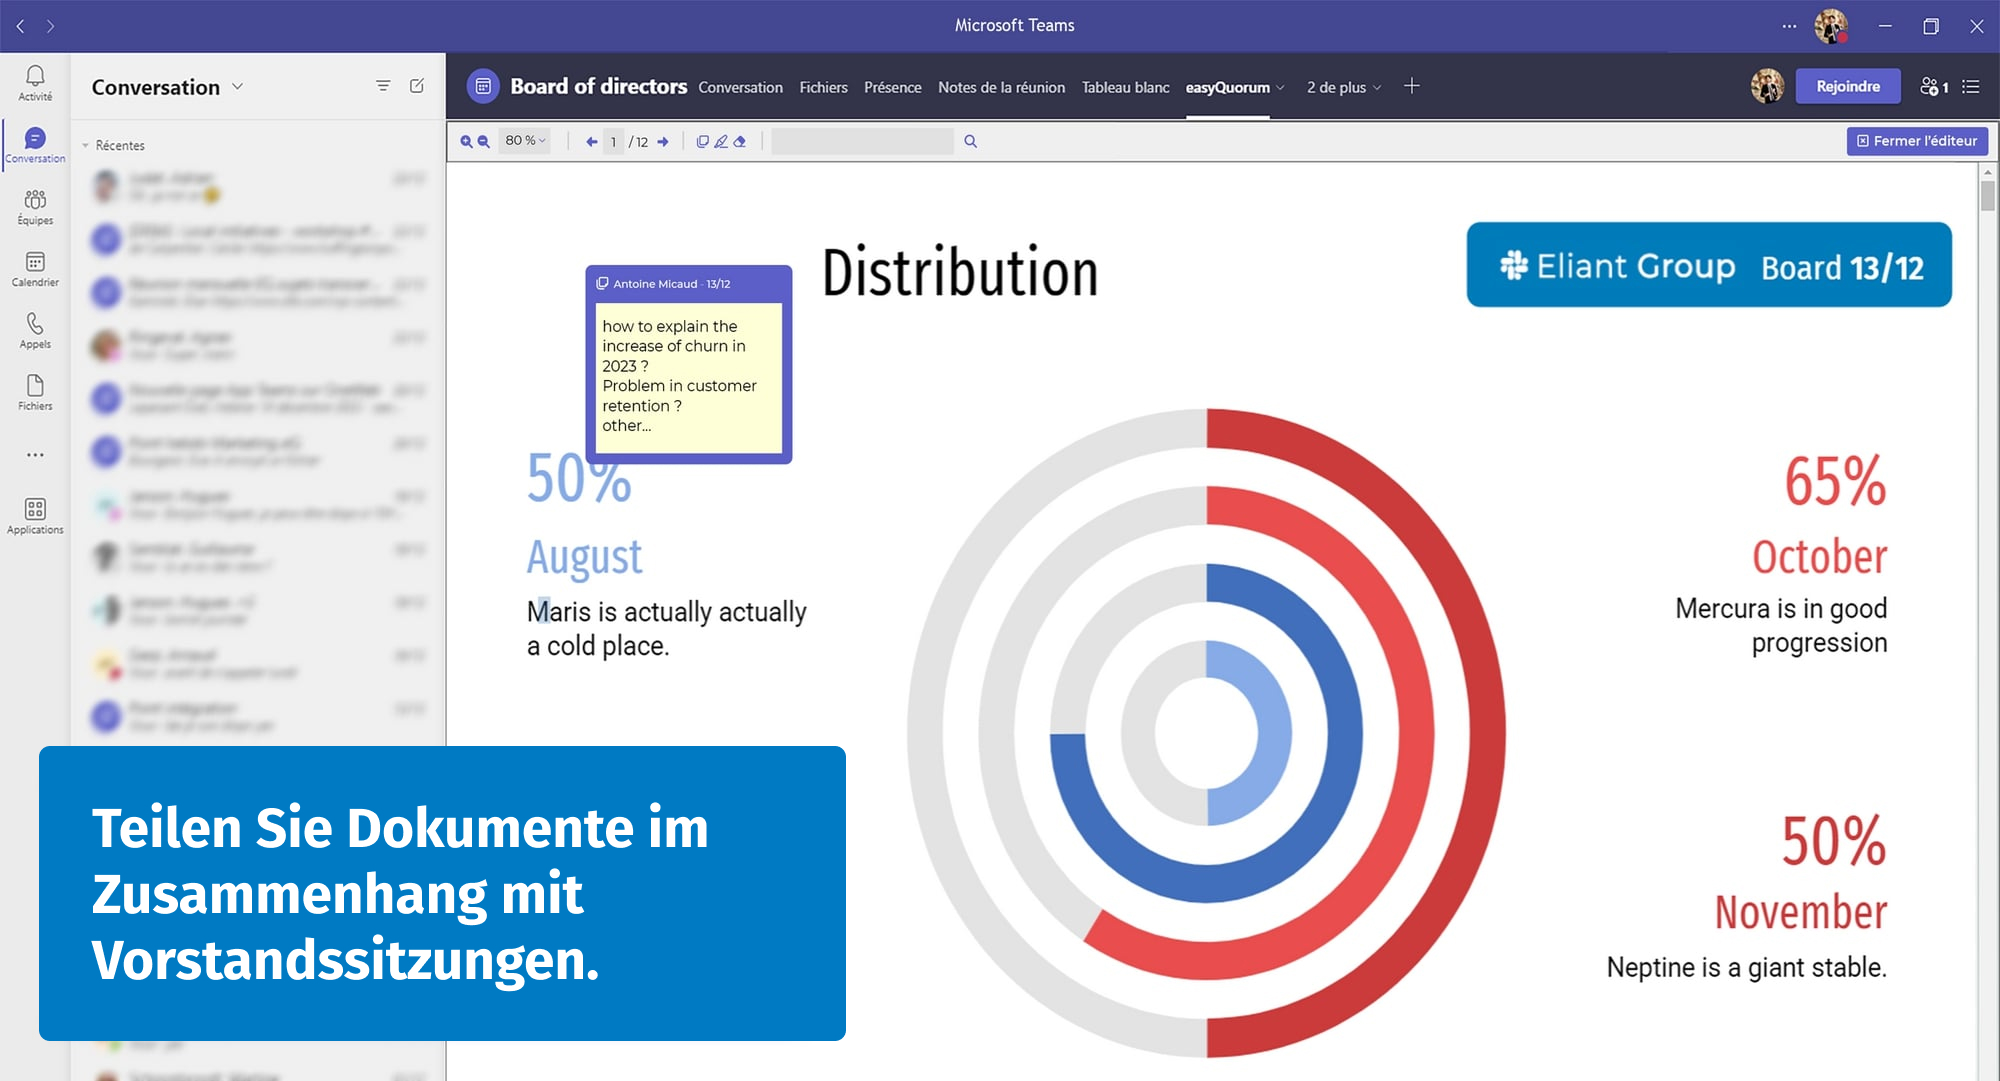Zoom in on the document
The width and height of the screenshot is (2000, 1081).
[465, 142]
